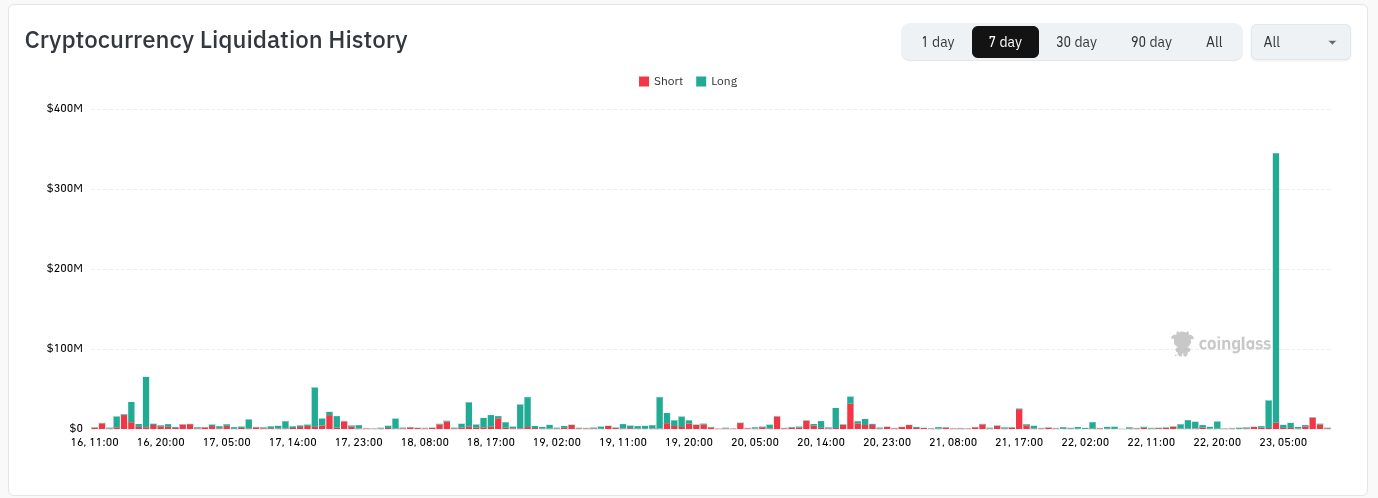1378x498 pixels.
Task: Click the coinglass watermark logo icon
Action: (x=1183, y=344)
